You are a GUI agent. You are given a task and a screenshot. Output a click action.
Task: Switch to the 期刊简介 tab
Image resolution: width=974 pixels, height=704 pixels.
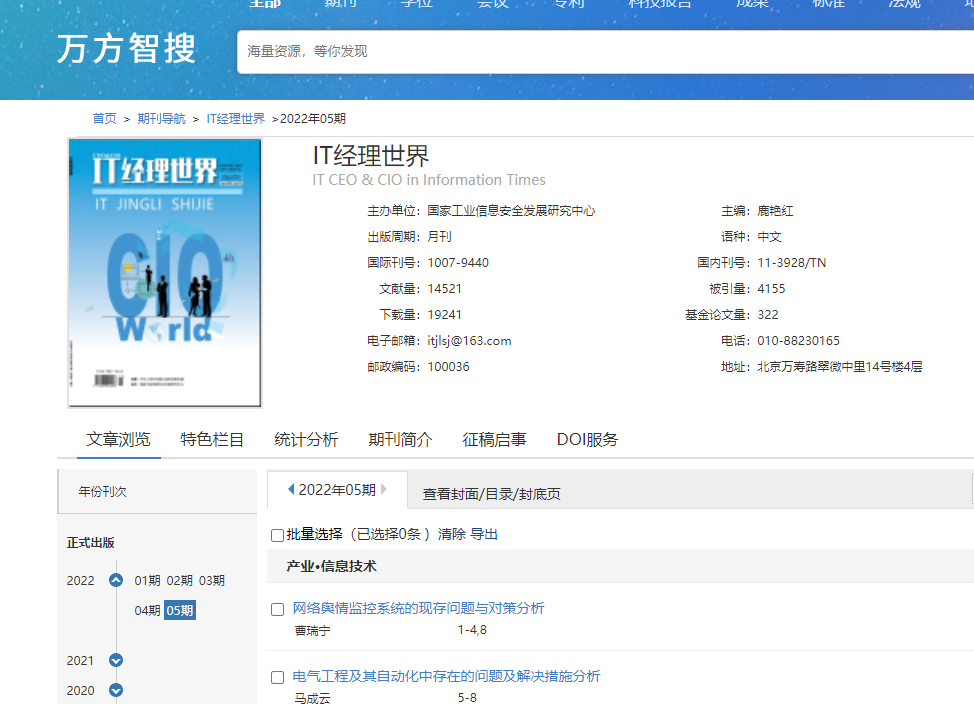(x=400, y=439)
